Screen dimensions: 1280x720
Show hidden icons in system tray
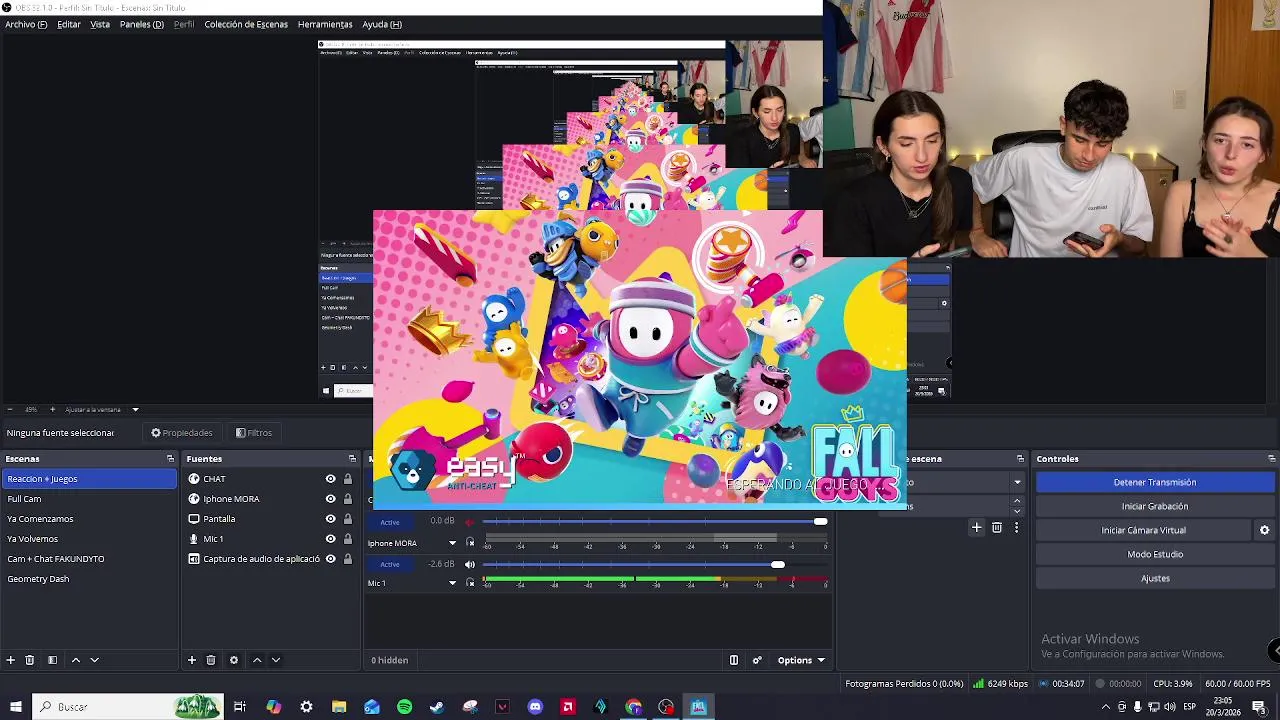(x=1105, y=707)
